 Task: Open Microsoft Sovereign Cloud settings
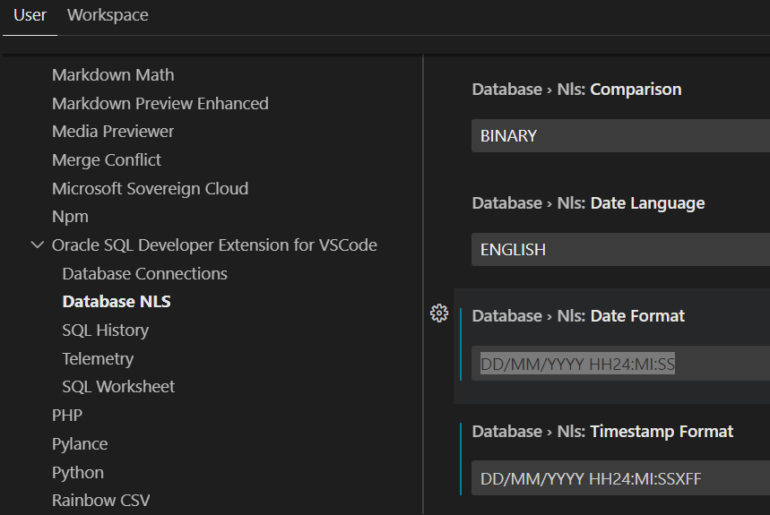click(x=150, y=188)
